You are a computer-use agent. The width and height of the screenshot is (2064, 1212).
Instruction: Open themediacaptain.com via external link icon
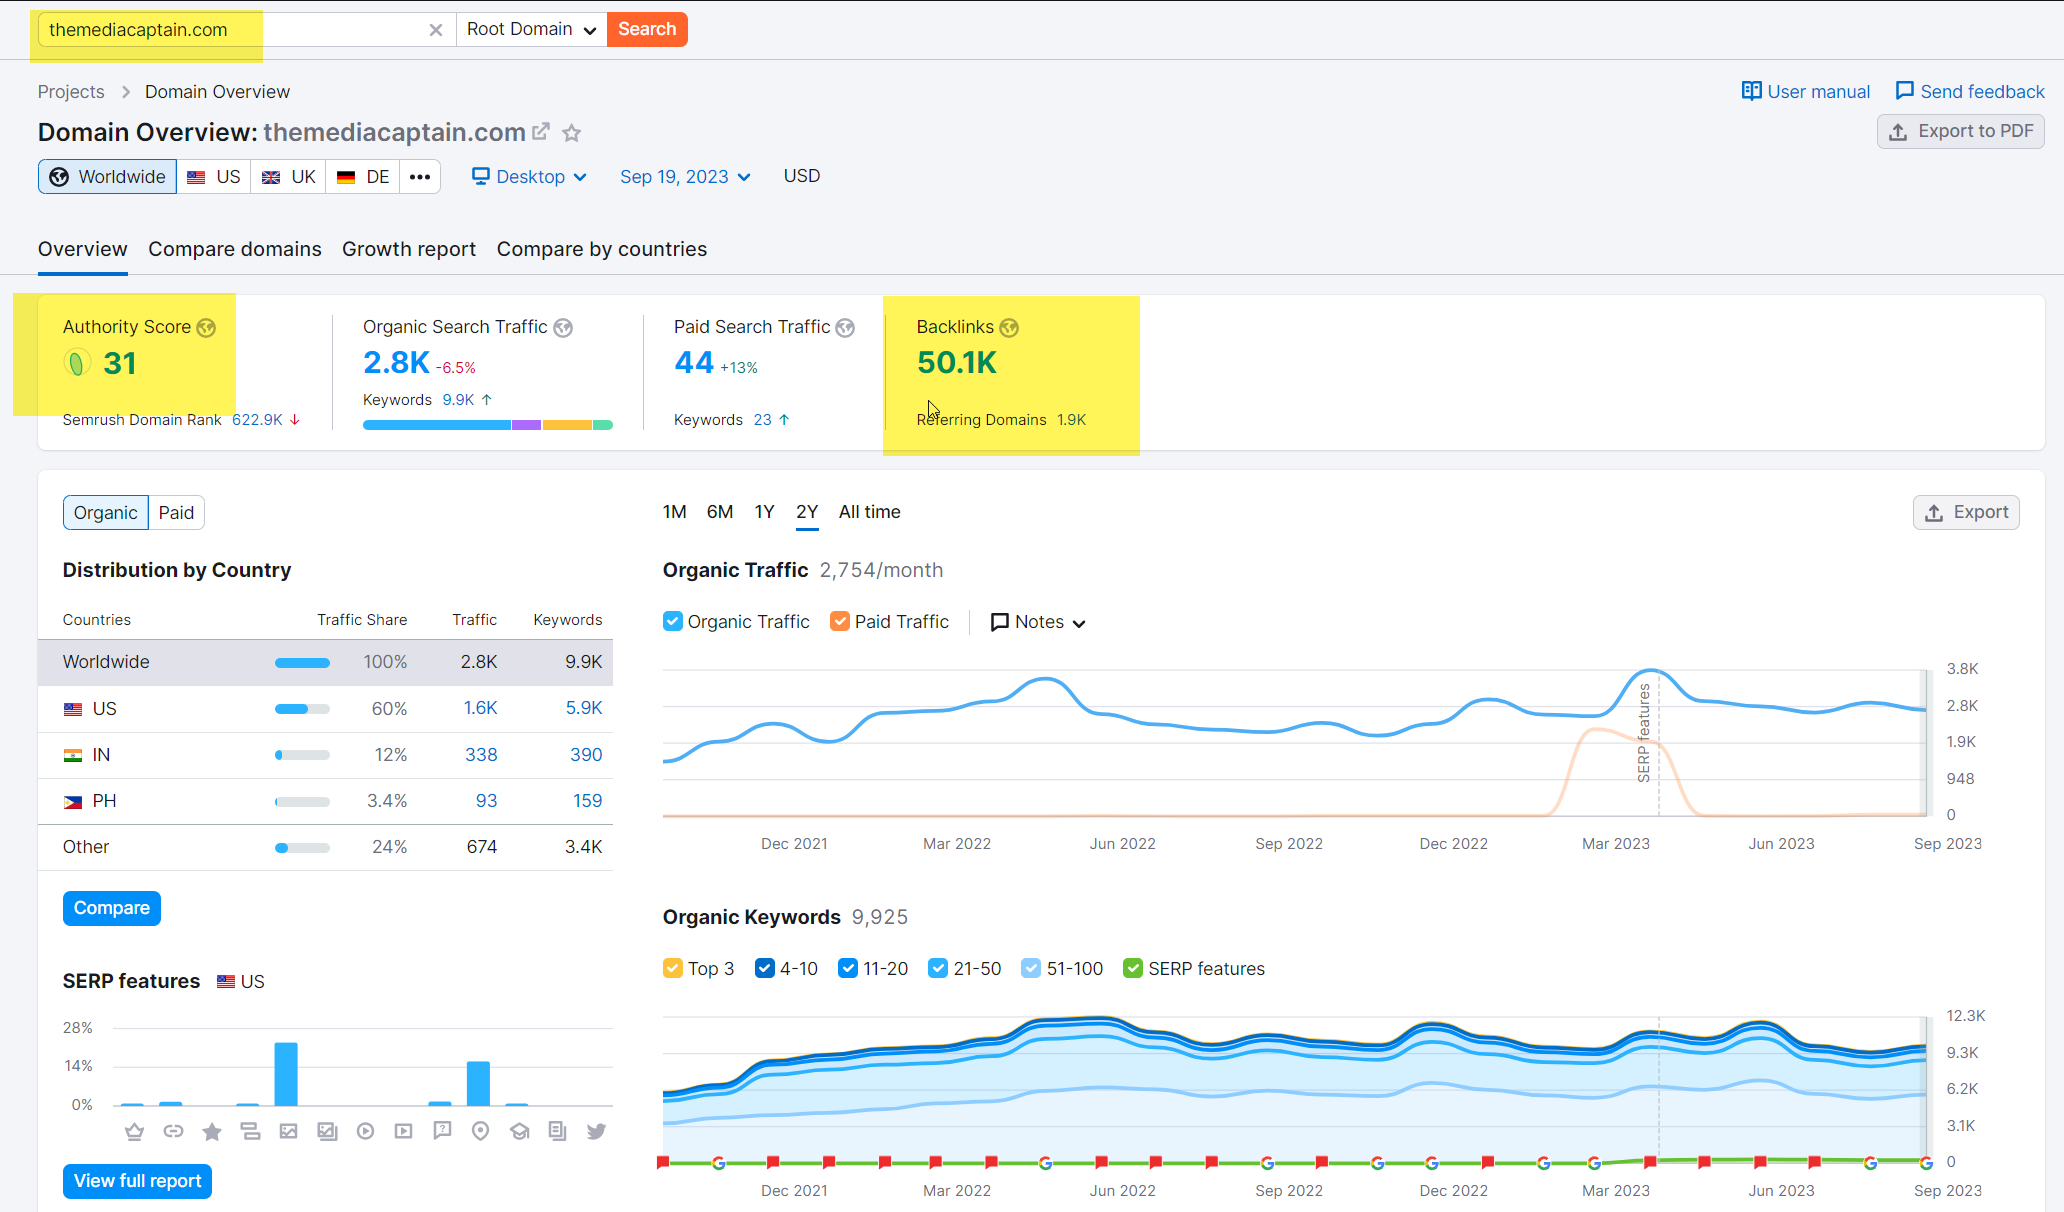(x=541, y=131)
